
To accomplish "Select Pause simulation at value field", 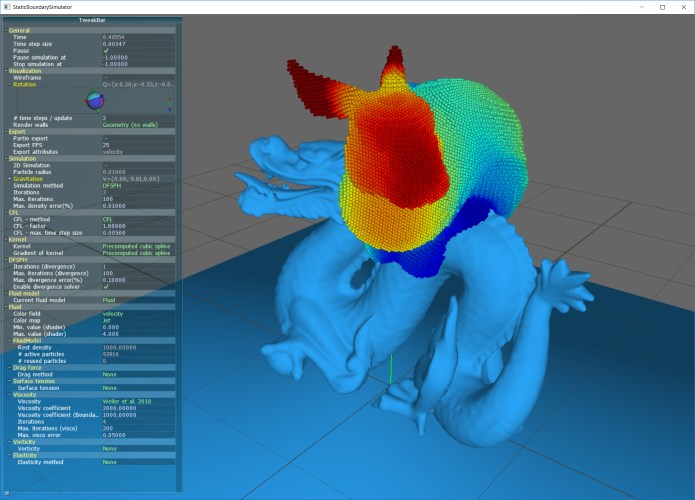I will coord(139,58).
